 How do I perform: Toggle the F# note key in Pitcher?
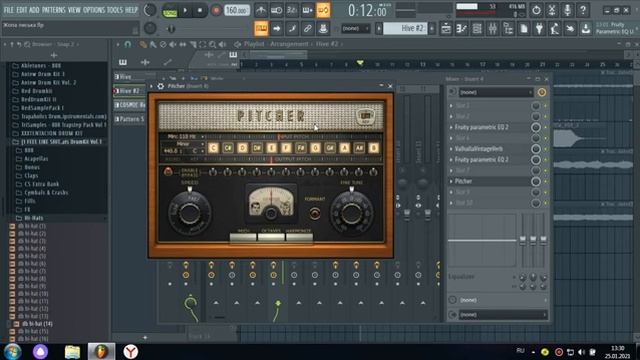pos(301,148)
